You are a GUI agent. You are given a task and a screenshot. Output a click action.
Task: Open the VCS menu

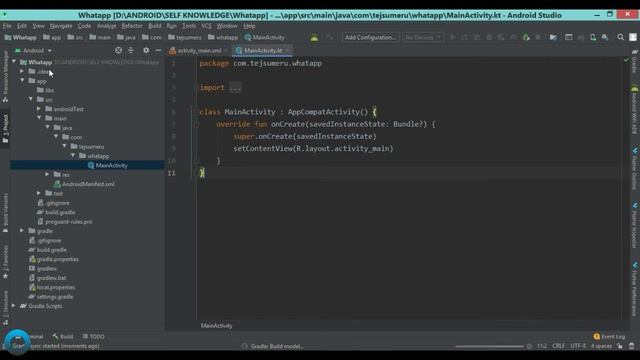[206, 26]
